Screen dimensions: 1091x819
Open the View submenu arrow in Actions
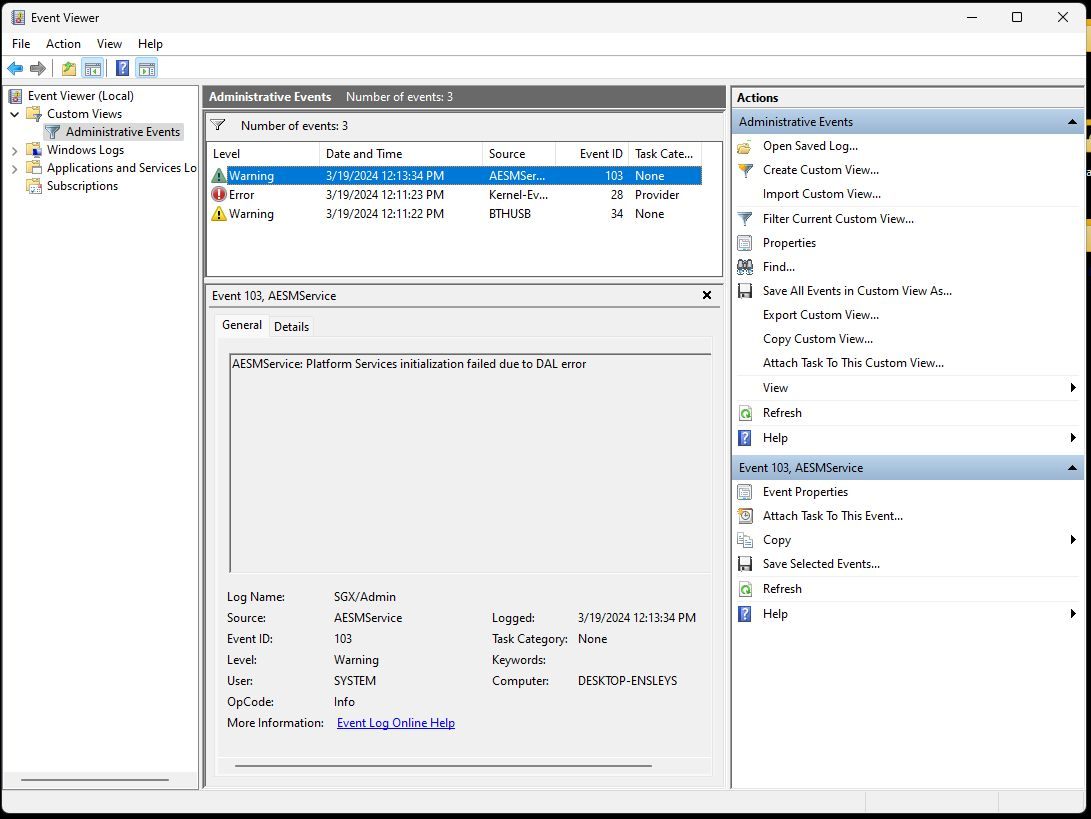[1073, 388]
